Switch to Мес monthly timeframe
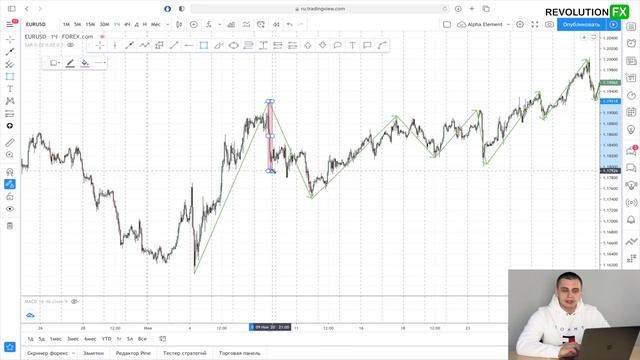 pos(156,24)
